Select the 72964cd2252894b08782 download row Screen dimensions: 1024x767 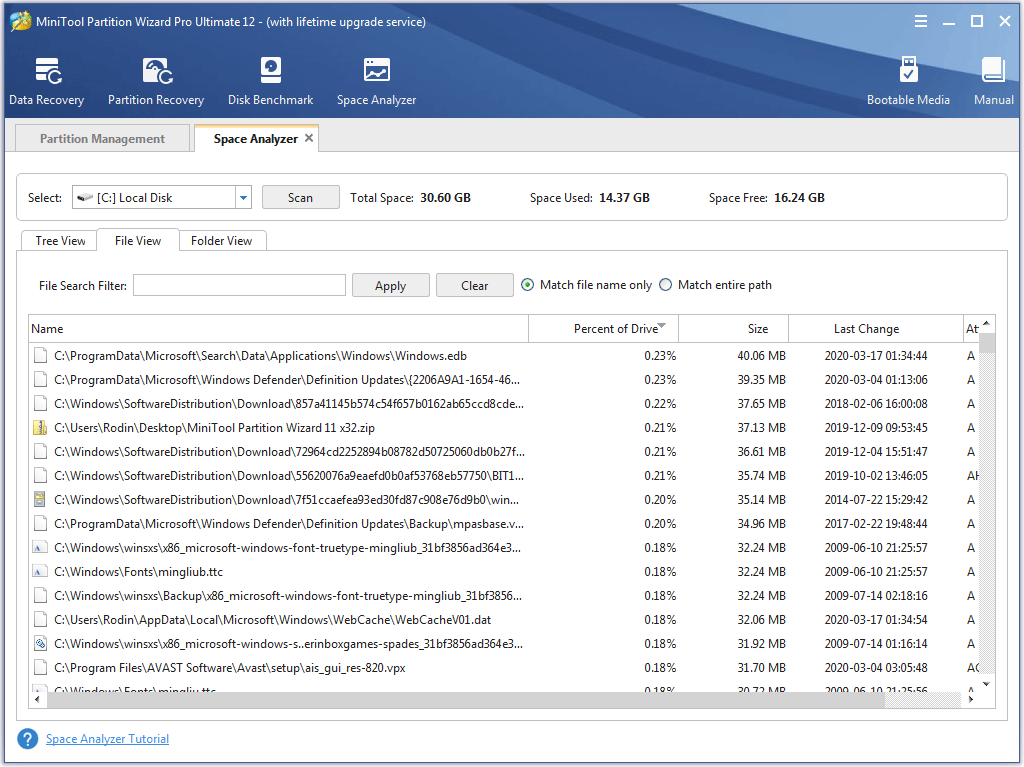pos(504,451)
